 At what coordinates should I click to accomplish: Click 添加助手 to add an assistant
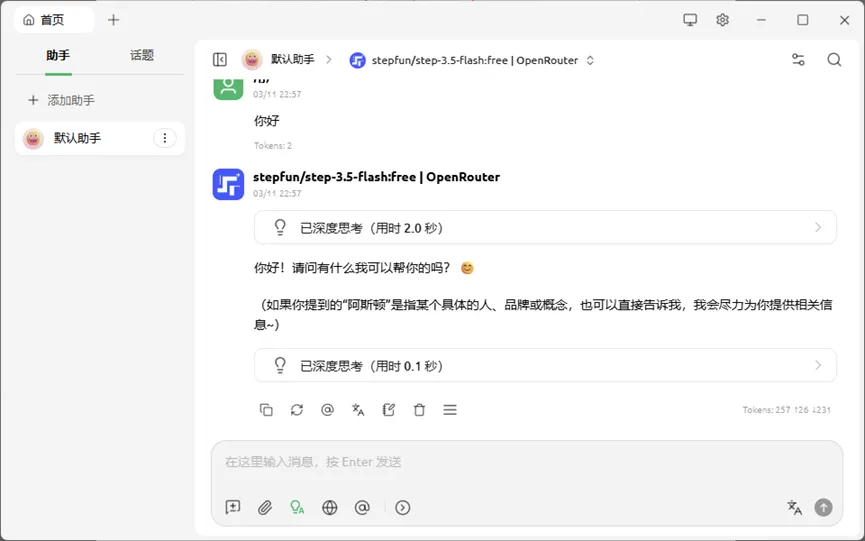pos(61,100)
